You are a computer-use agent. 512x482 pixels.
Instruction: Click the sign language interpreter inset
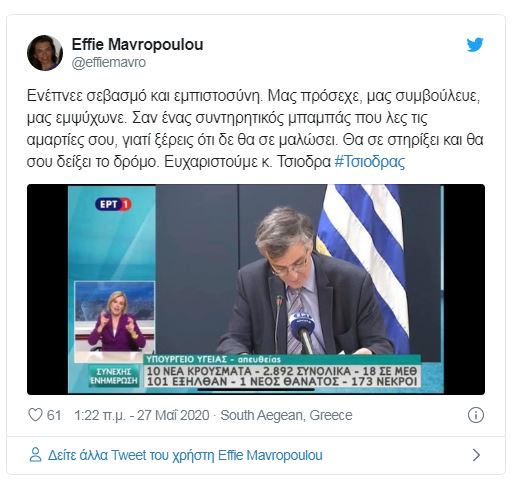click(114, 317)
